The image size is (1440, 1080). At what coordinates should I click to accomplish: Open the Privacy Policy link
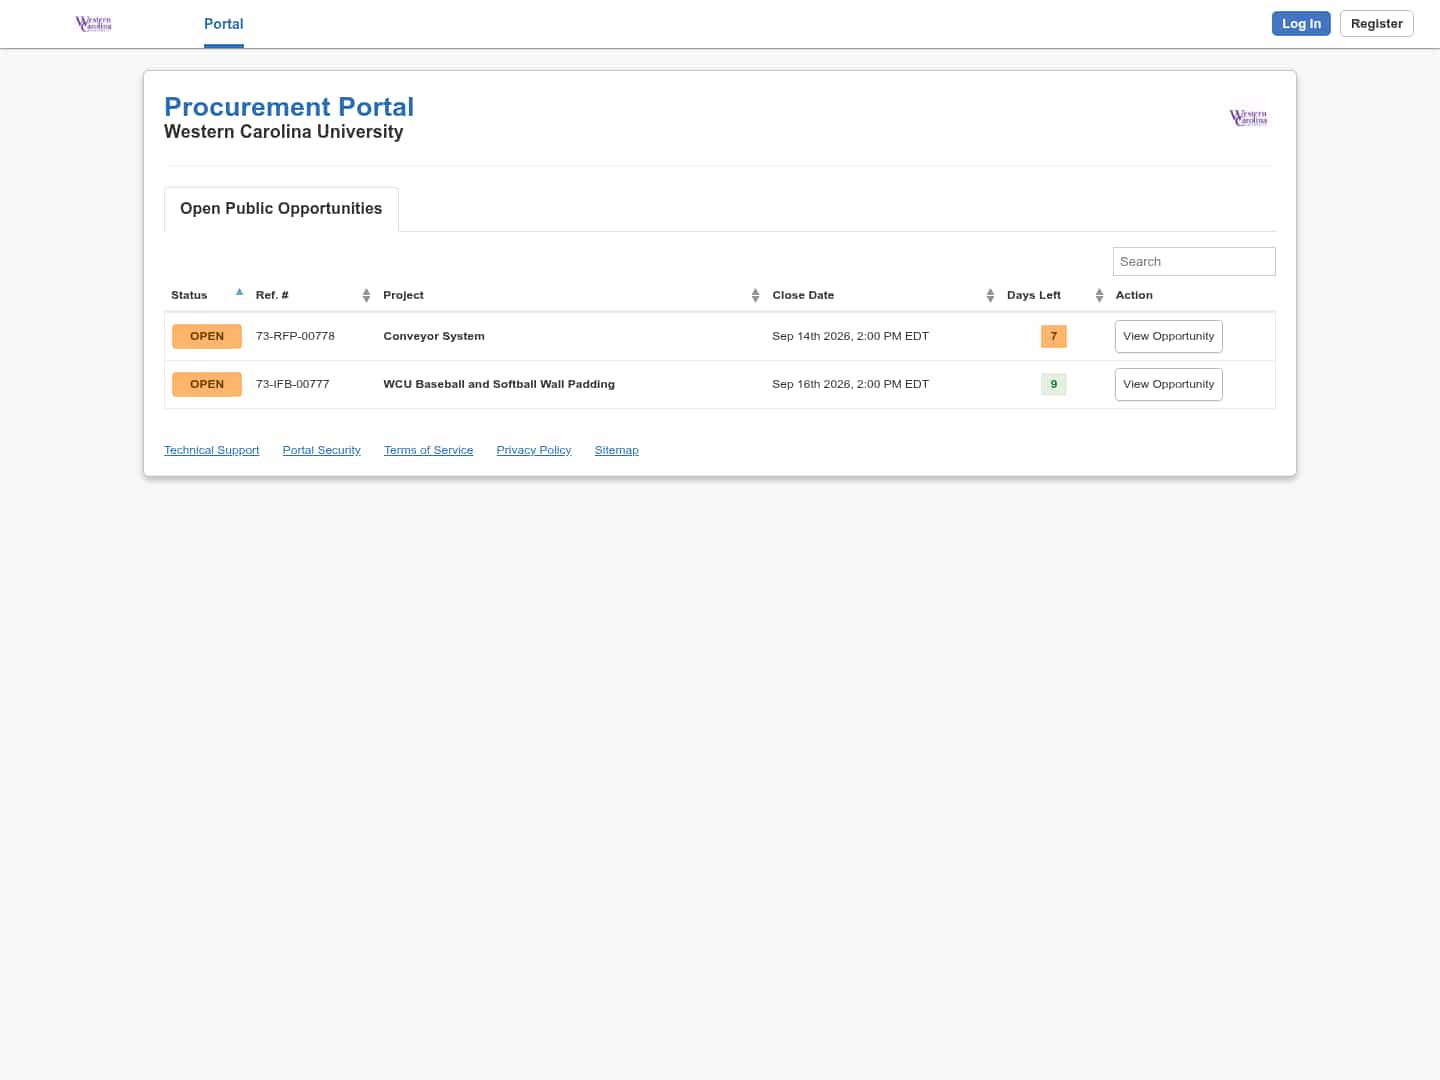pyautogui.click(x=534, y=451)
